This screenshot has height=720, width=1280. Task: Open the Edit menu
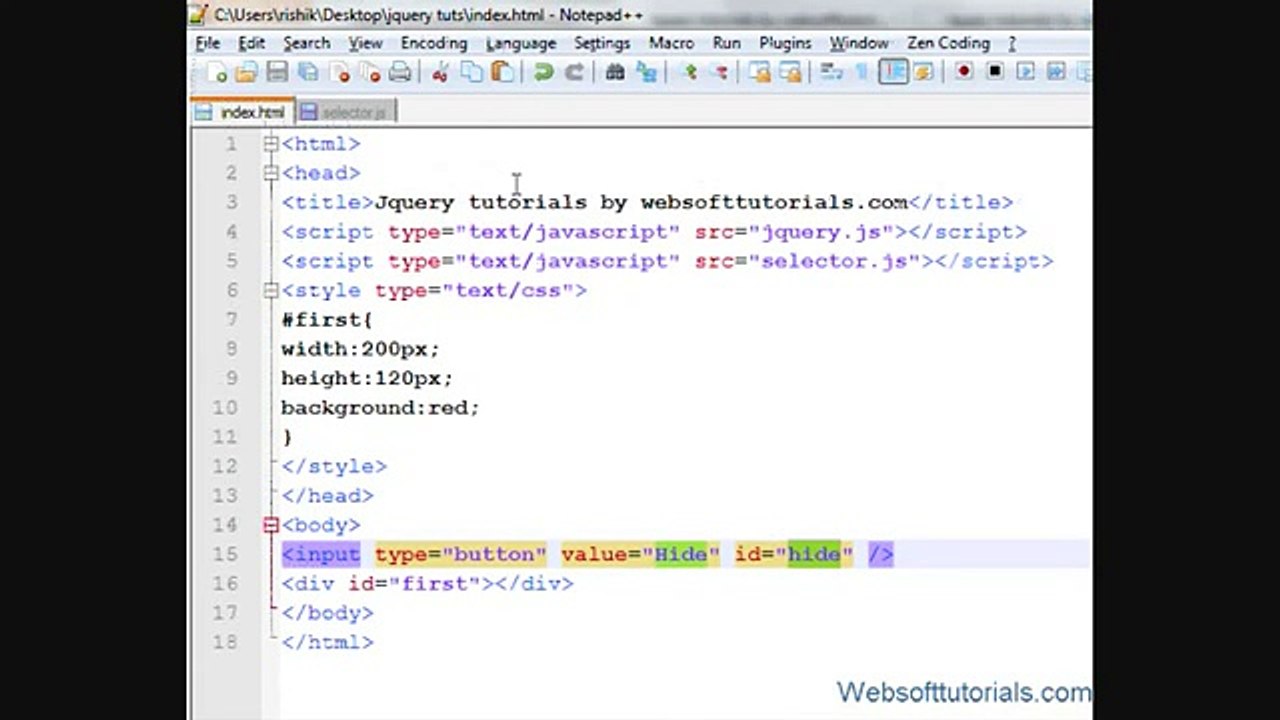[251, 43]
